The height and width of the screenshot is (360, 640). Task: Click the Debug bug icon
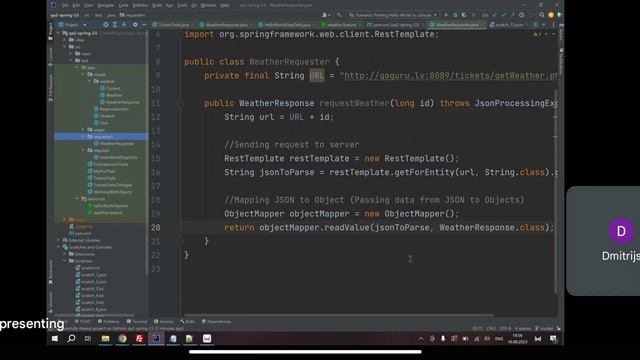point(455,15)
